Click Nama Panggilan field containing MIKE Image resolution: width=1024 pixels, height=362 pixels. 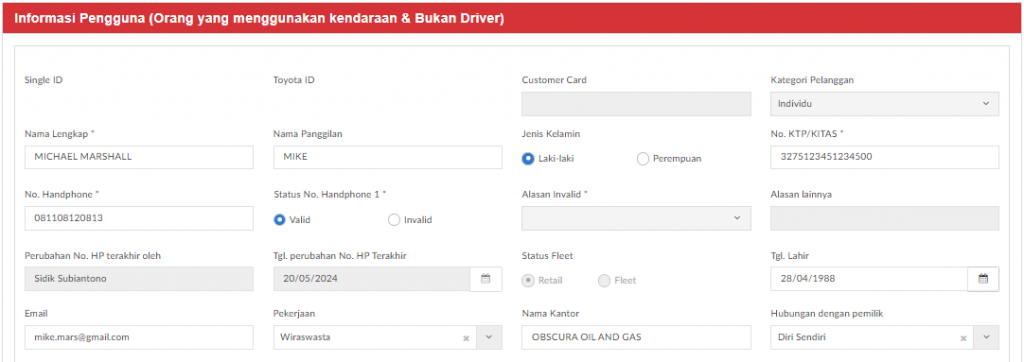pyautogui.click(x=388, y=157)
